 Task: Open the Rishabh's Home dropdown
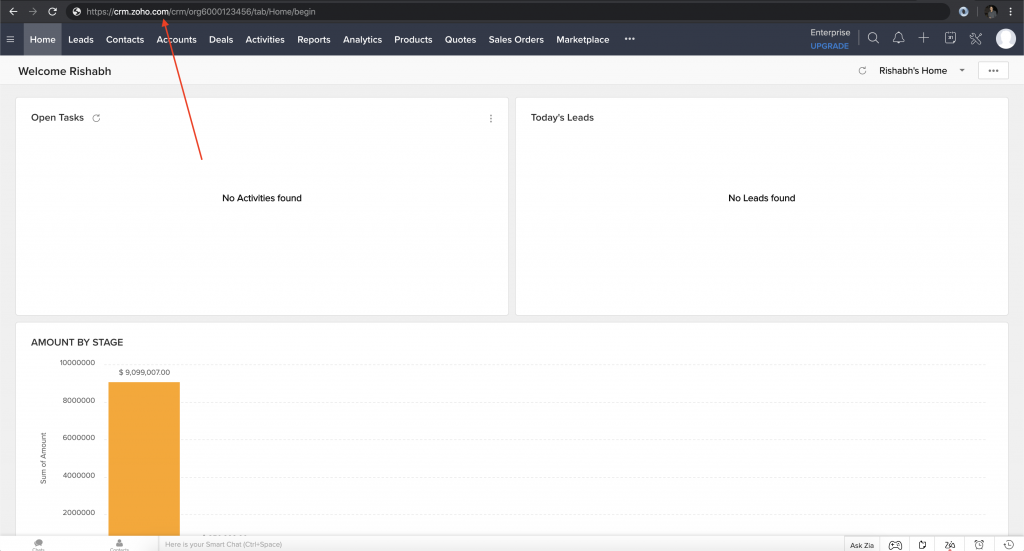coord(921,71)
